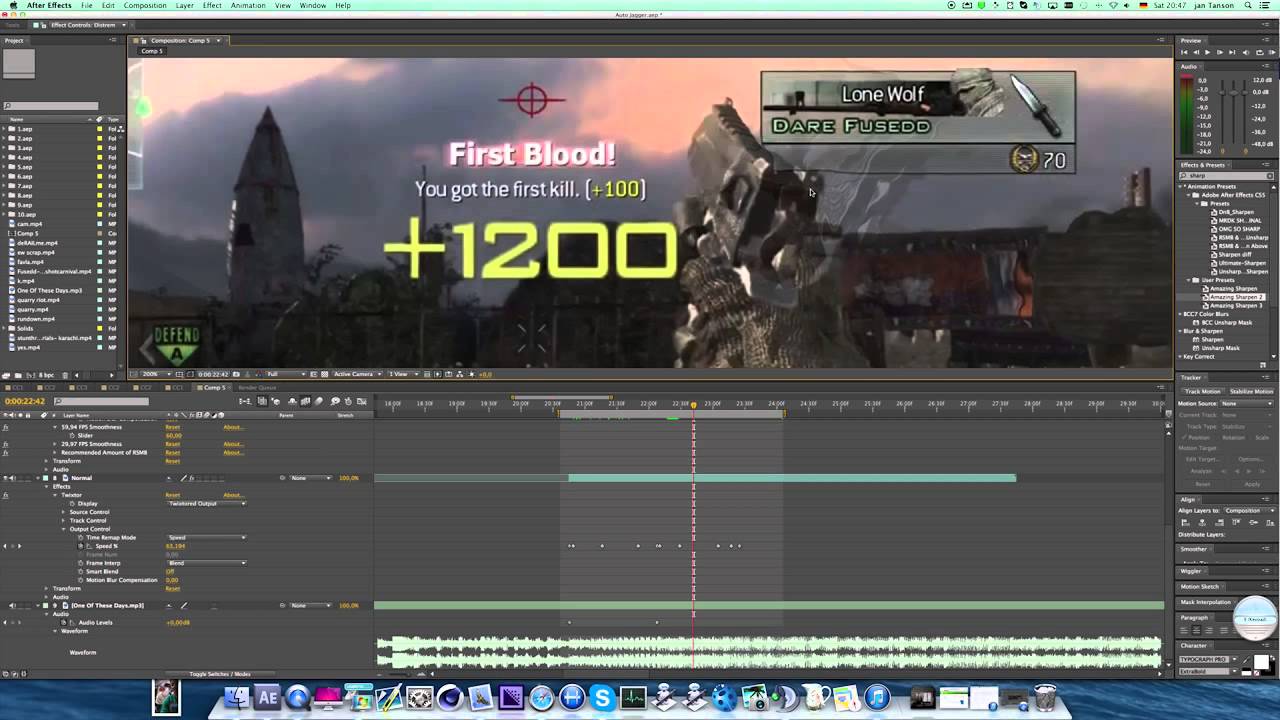Click the timeline search field

[x=101, y=401]
